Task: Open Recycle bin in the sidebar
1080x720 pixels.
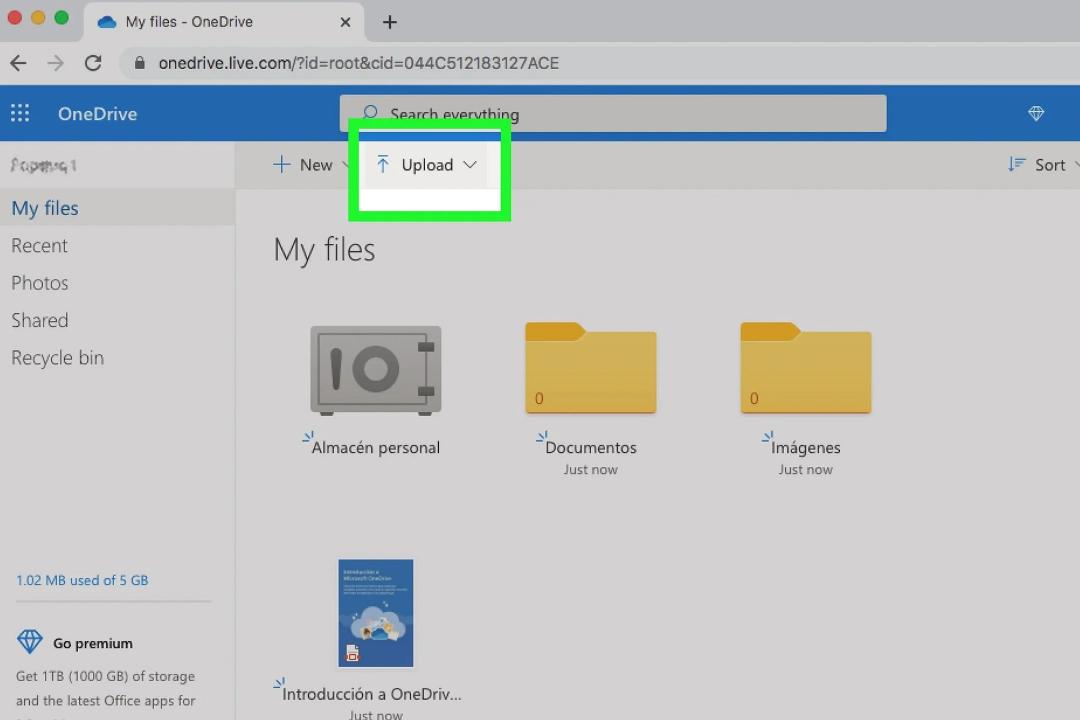Action: tap(58, 358)
